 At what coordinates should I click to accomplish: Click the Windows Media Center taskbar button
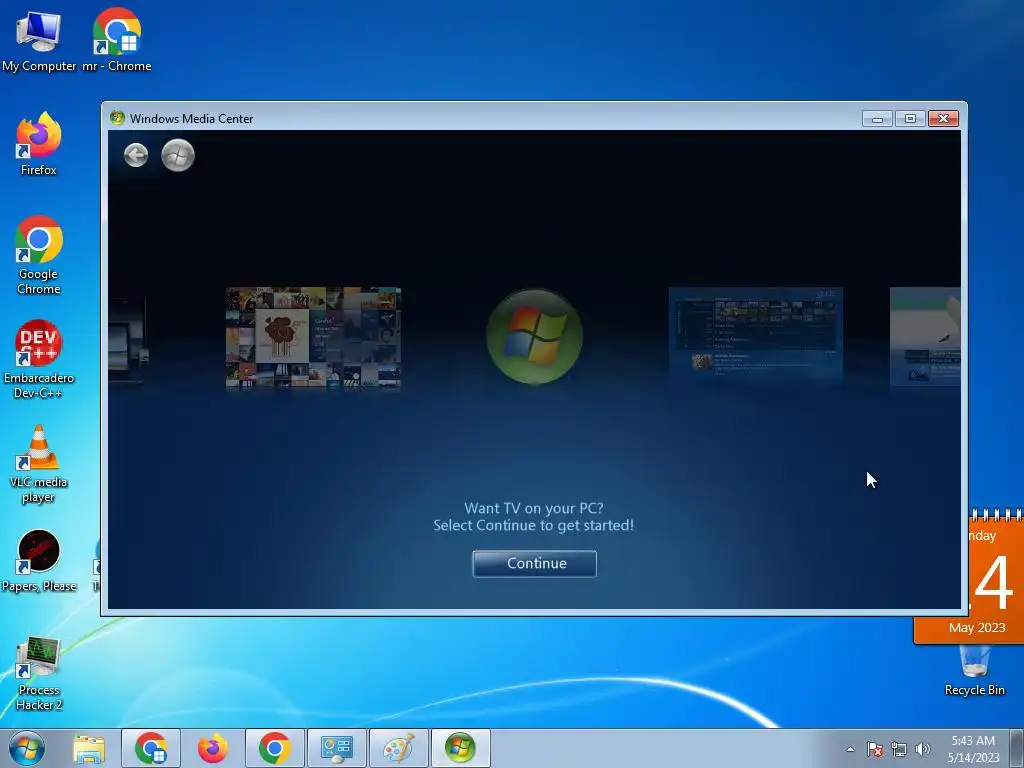[x=461, y=748]
